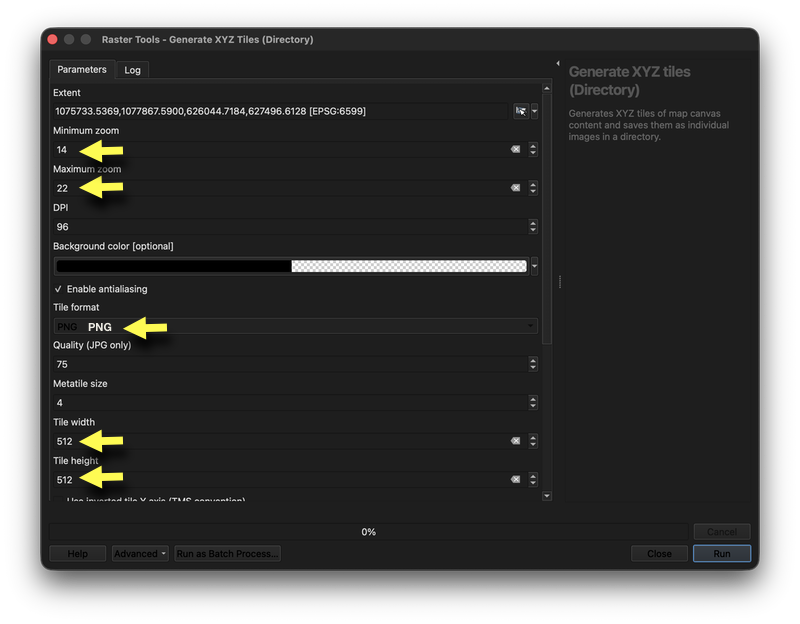Viewport: 800px width, 624px height.
Task: Decrease Maximum zoom with down stepper arrow
Action: [x=533, y=192]
